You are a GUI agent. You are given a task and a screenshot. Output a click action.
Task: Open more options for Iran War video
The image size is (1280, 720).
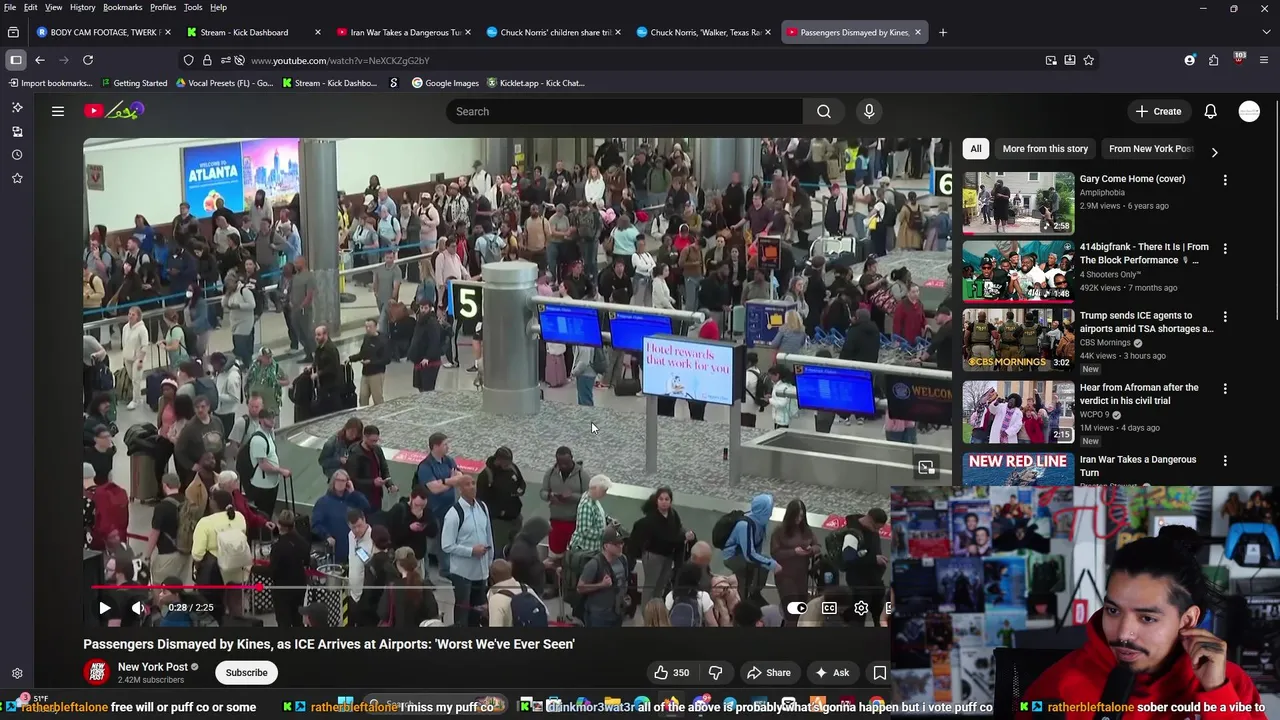1225,461
